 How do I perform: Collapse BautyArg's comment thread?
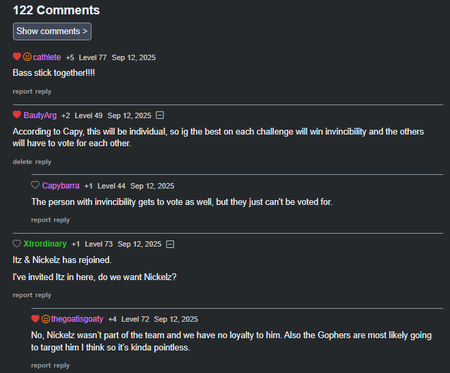(160, 115)
